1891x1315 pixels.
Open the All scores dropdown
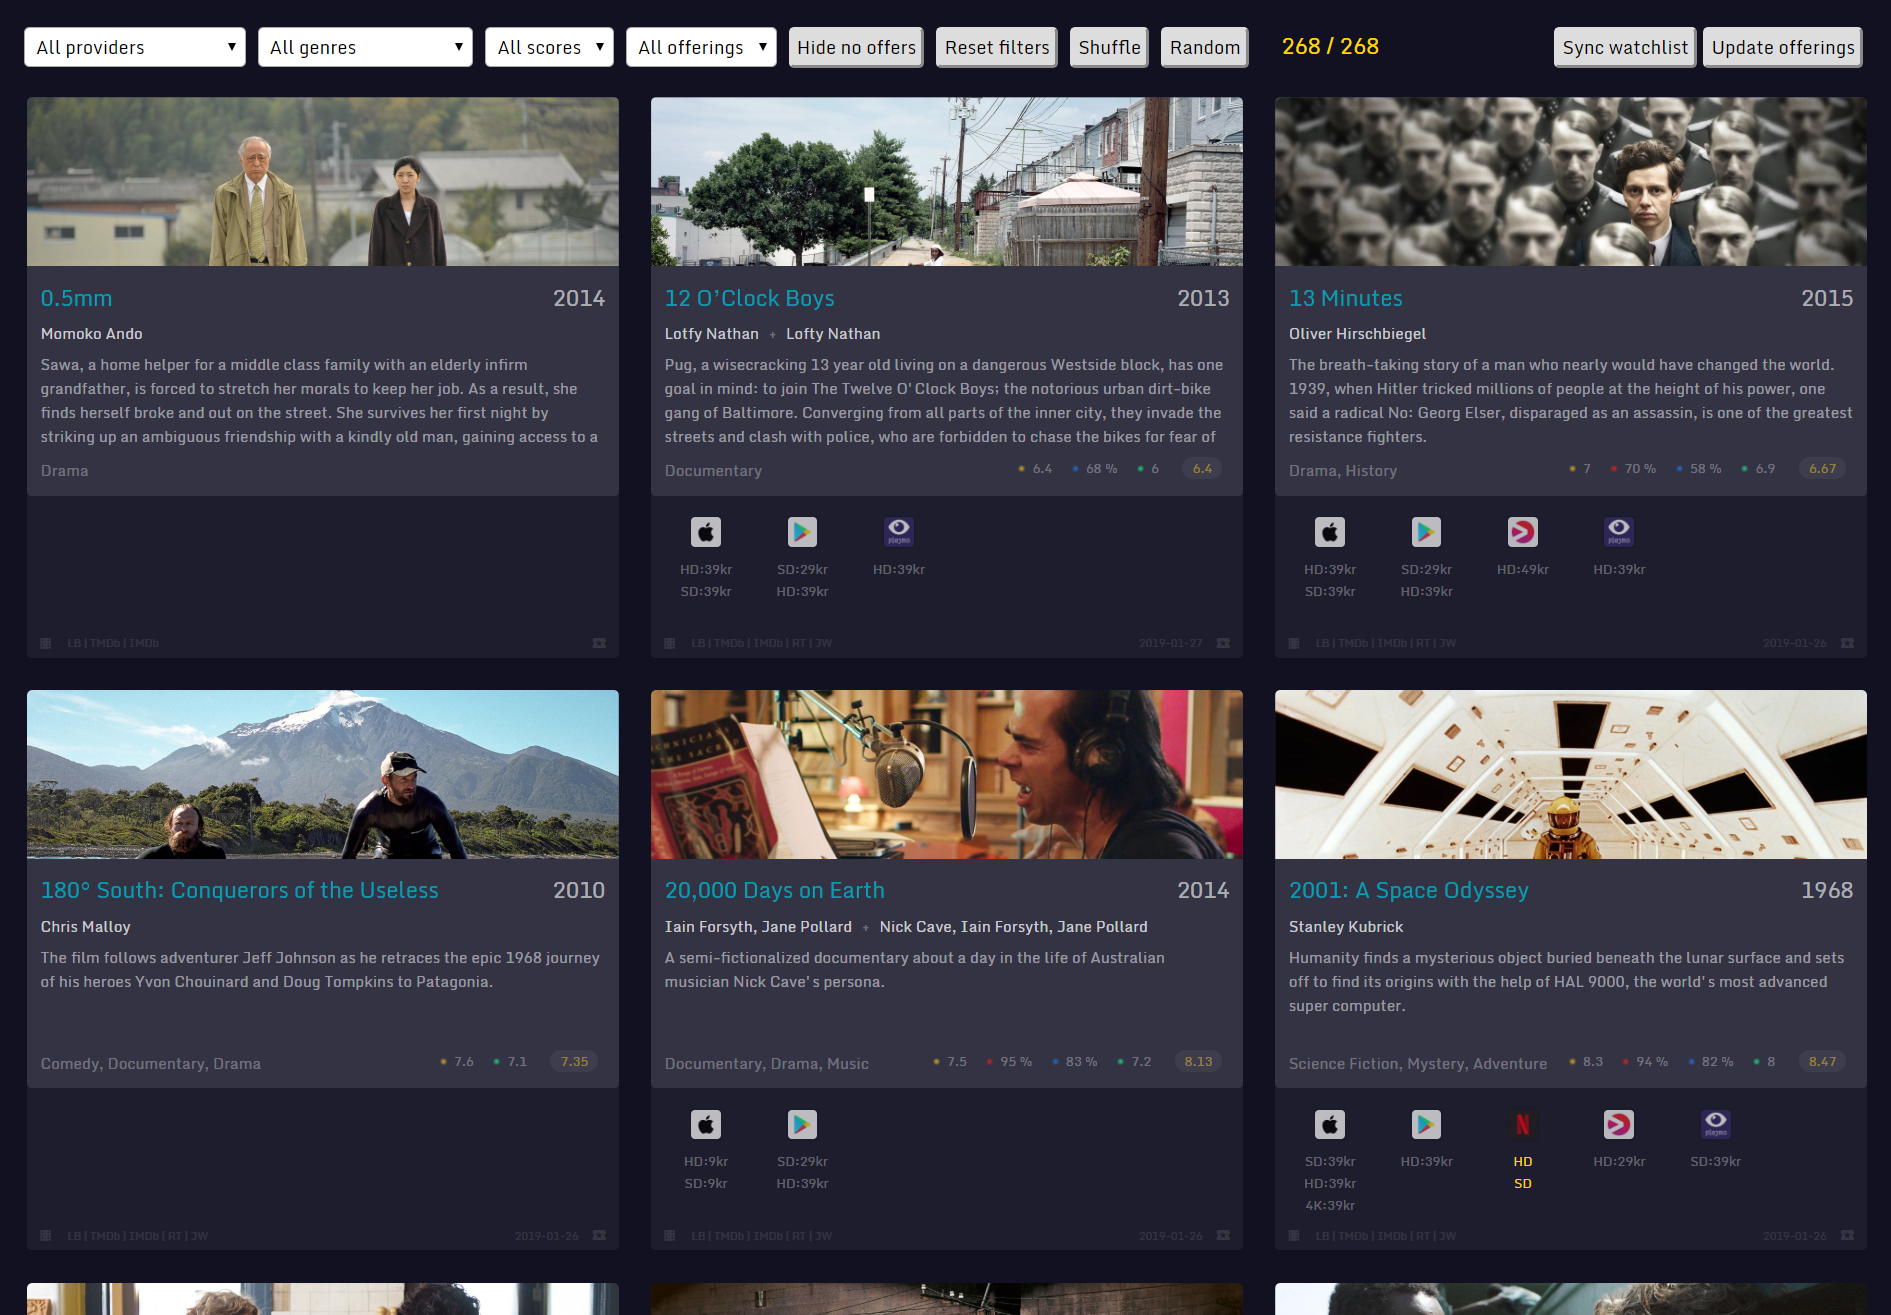(x=549, y=47)
